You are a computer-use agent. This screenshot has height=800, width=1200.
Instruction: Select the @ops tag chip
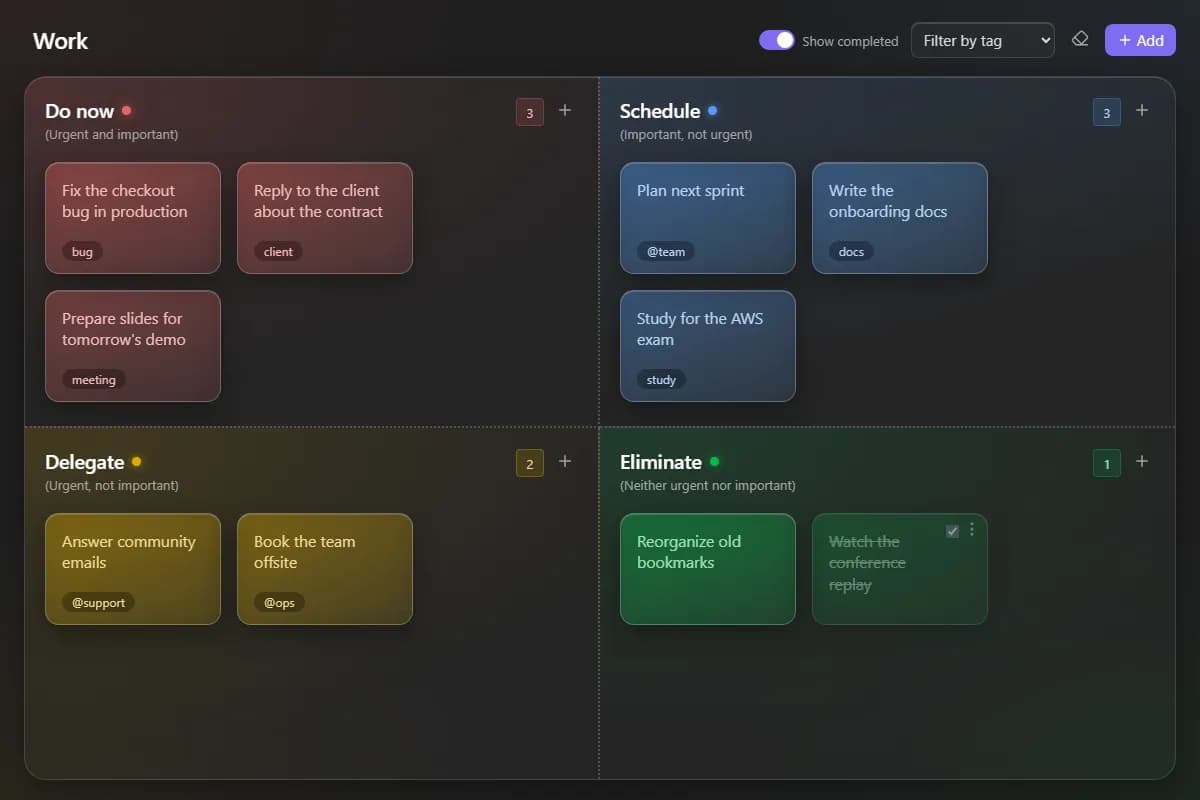point(279,603)
